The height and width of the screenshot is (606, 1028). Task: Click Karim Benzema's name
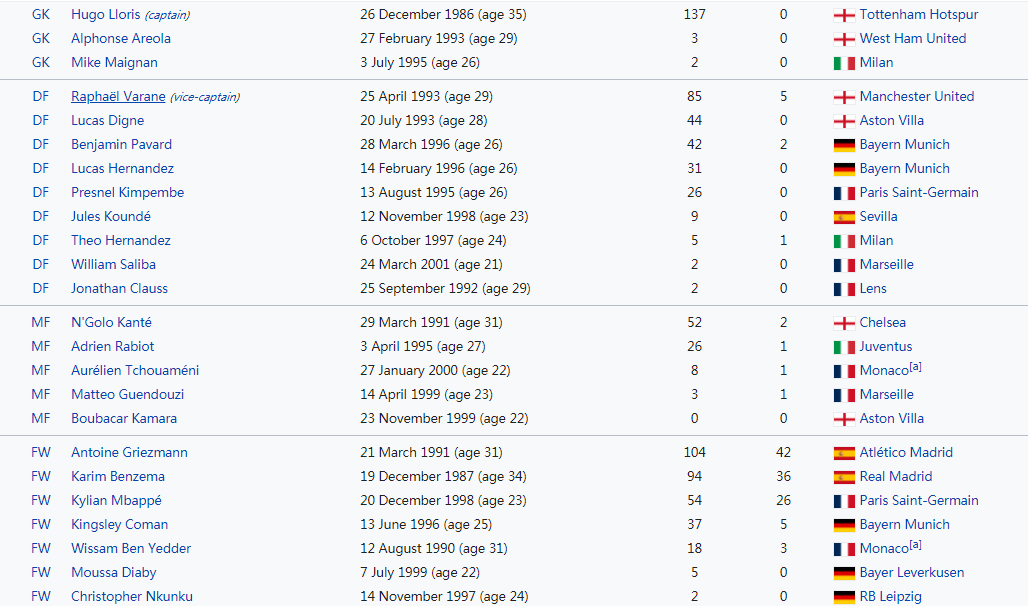tap(118, 477)
